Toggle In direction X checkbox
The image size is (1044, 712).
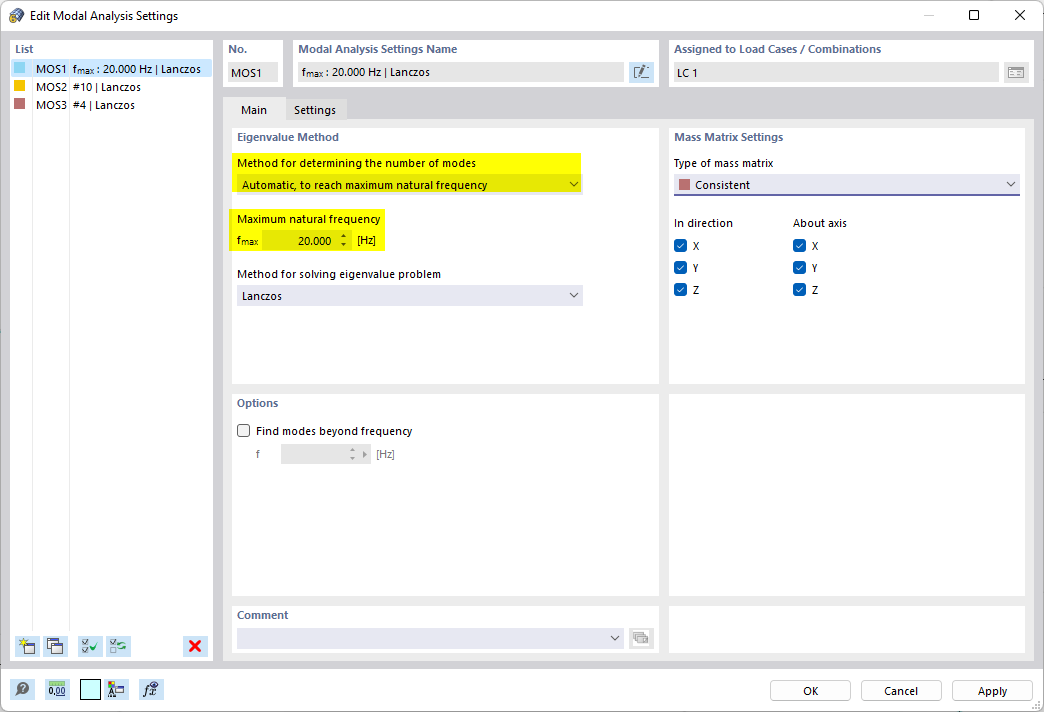pos(680,246)
